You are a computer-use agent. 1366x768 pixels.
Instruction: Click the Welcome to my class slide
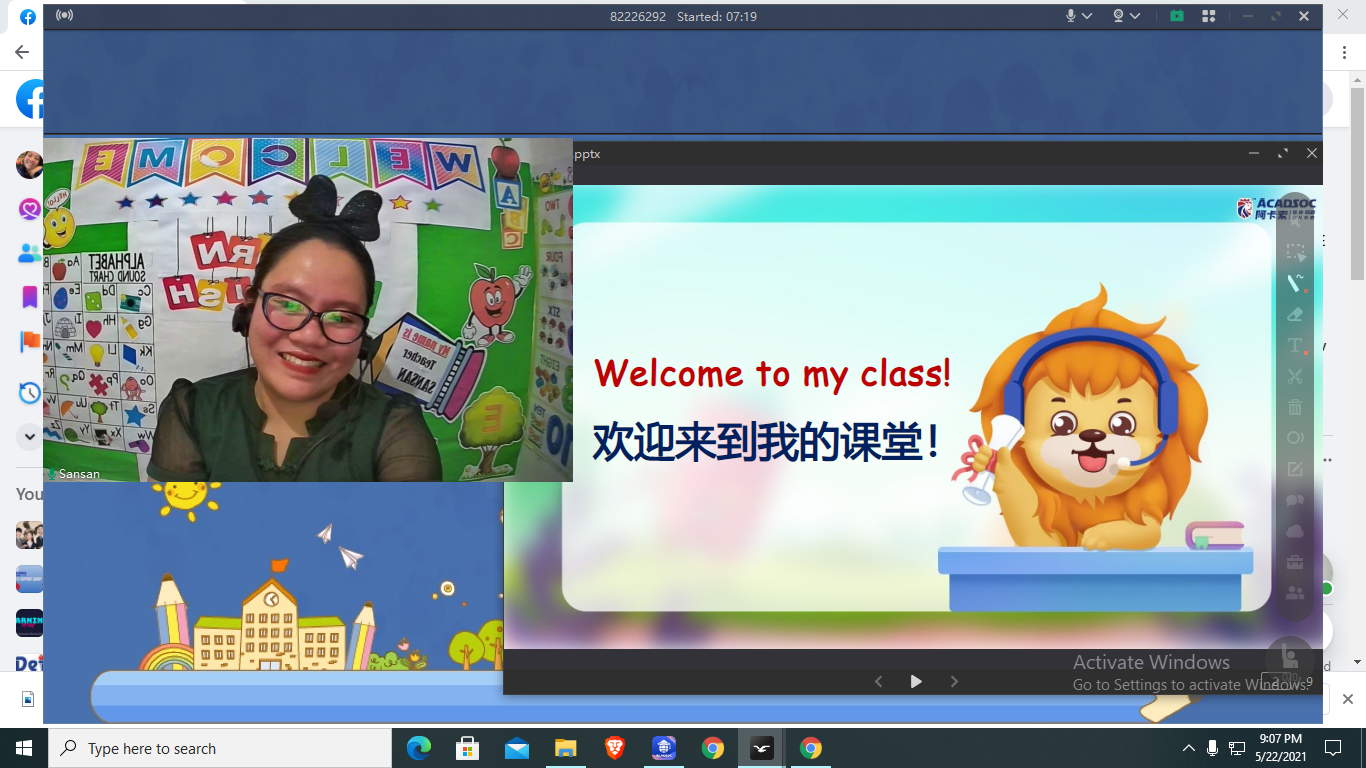coord(915,415)
